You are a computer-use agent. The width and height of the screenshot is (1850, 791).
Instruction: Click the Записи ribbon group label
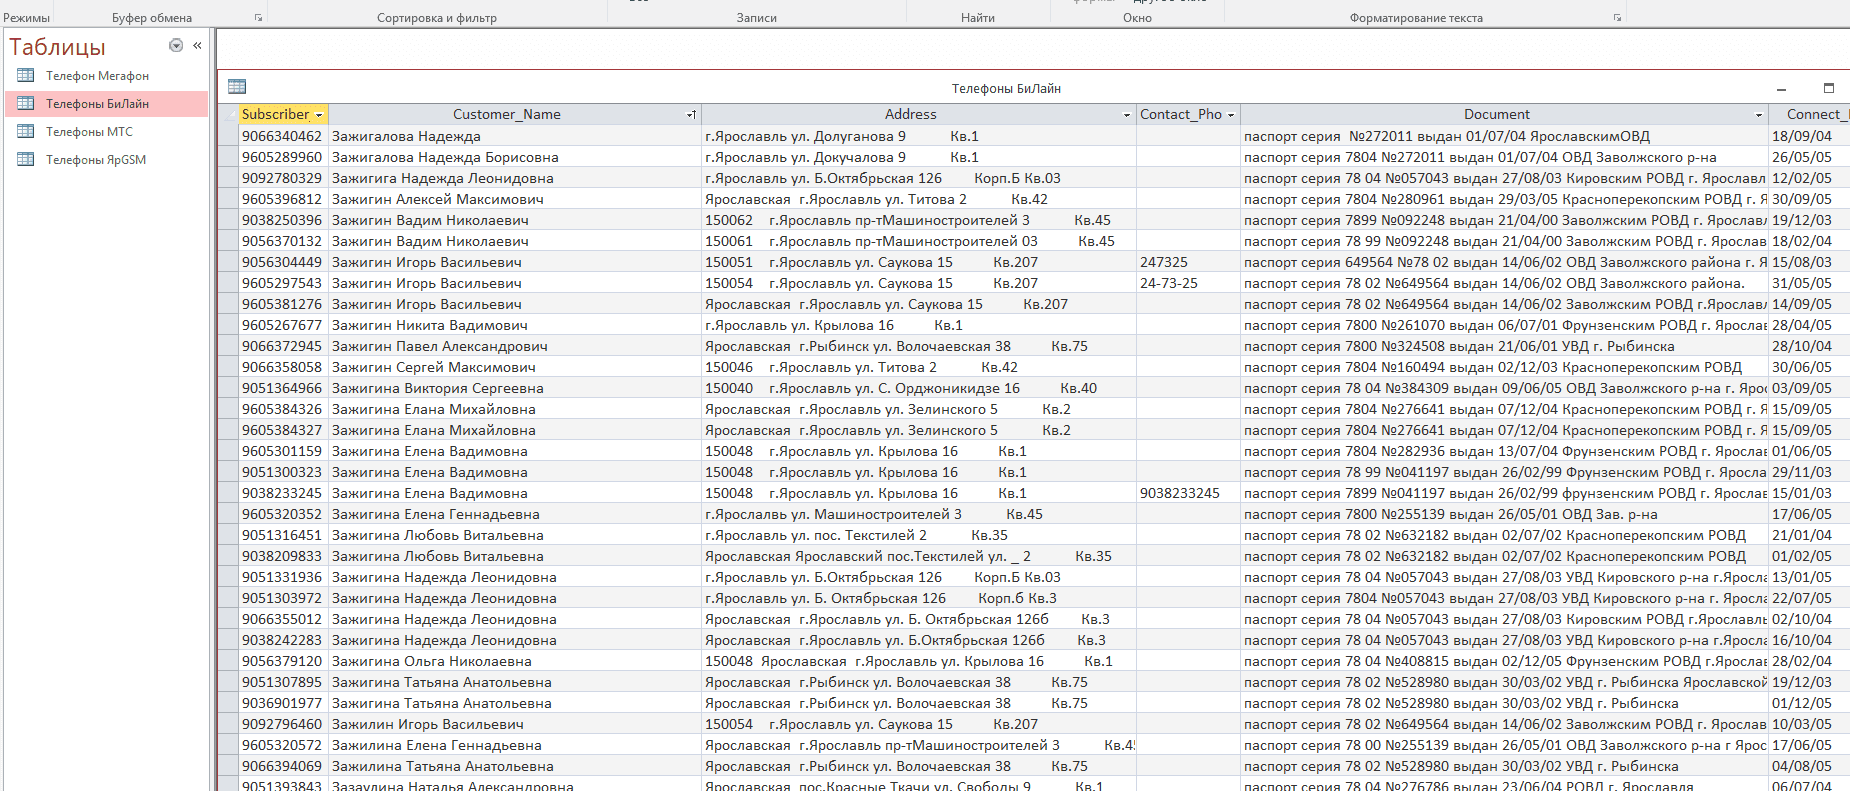click(756, 18)
